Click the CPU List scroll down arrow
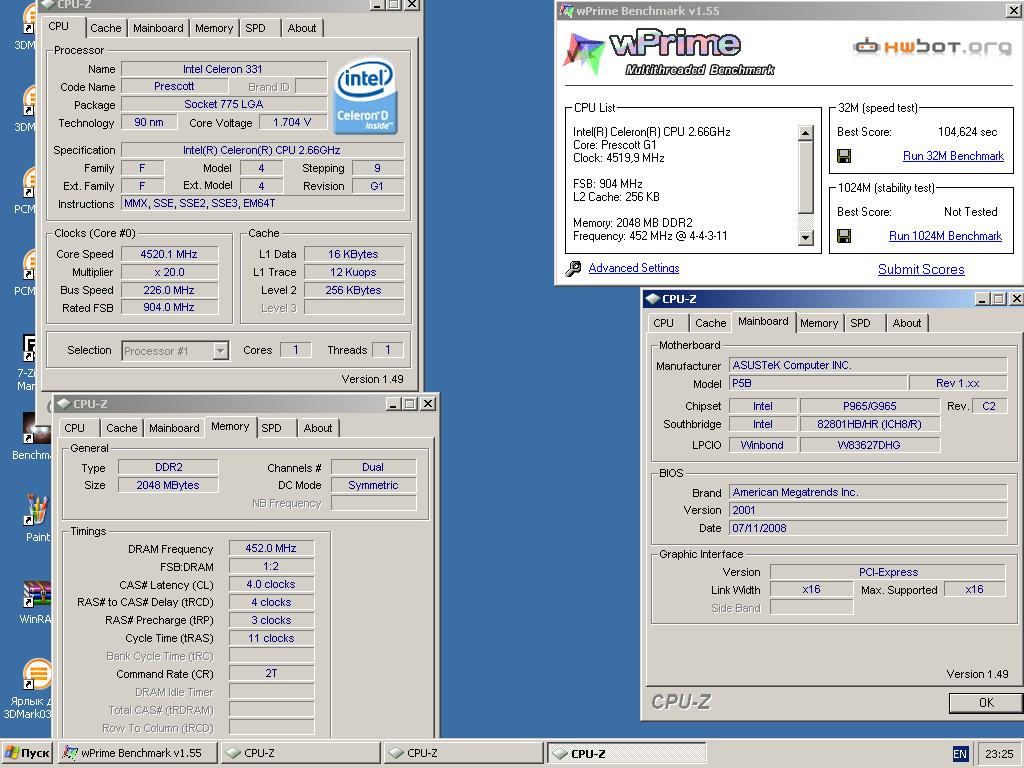The height and width of the screenshot is (768, 1024). 806,238
